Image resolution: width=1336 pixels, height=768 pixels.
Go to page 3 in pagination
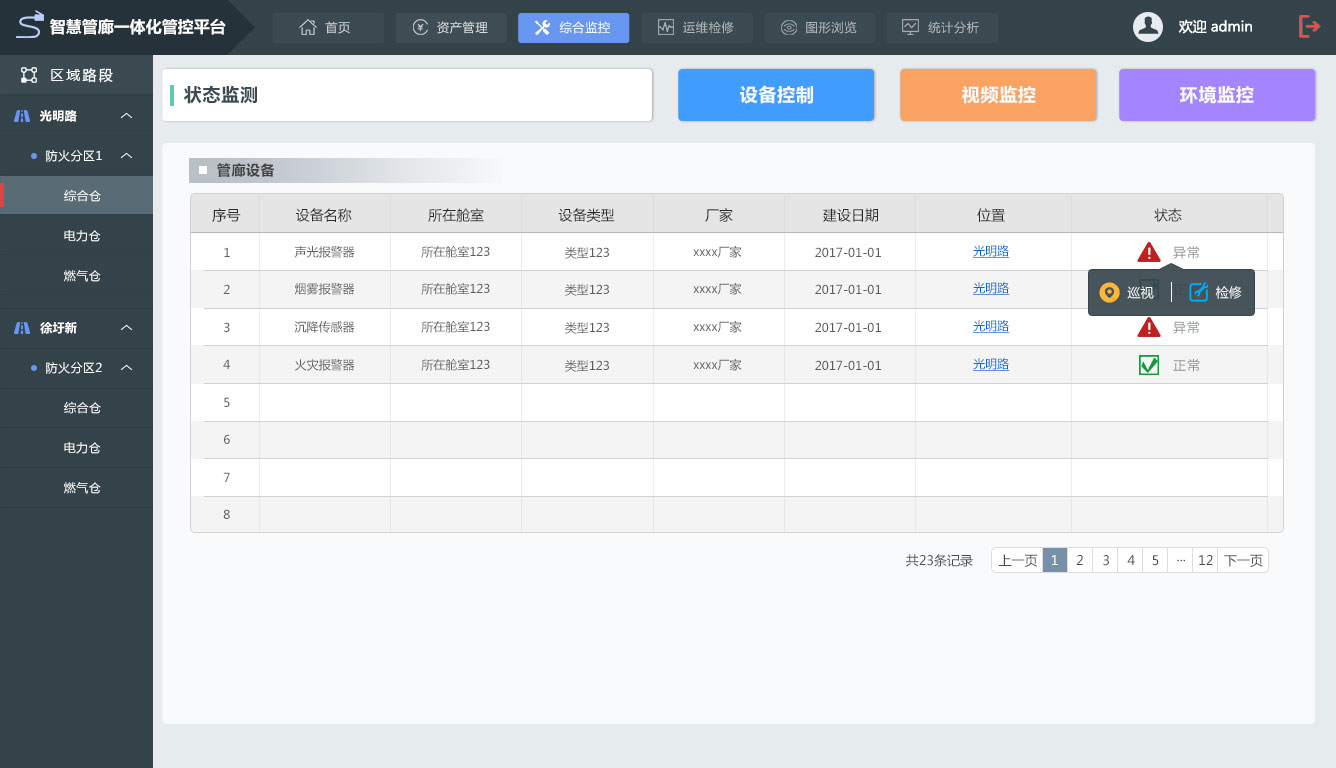[1105, 561]
